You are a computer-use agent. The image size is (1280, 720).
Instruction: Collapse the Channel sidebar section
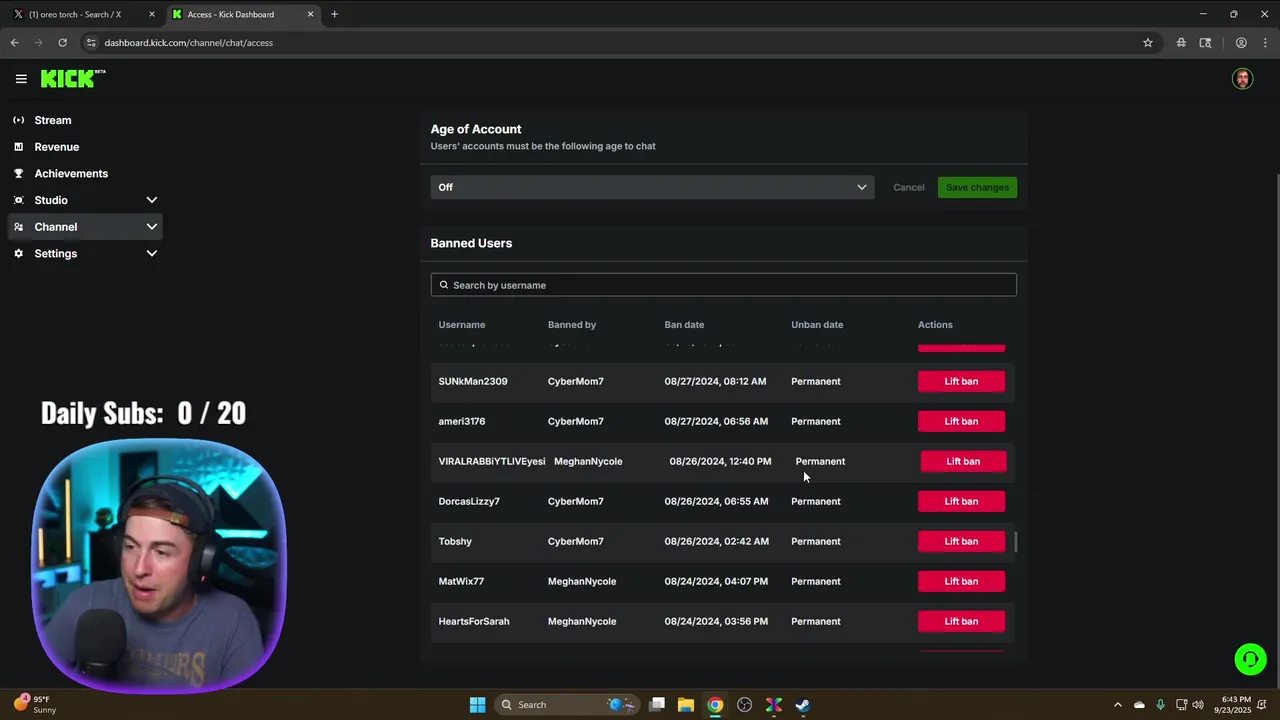(x=152, y=227)
